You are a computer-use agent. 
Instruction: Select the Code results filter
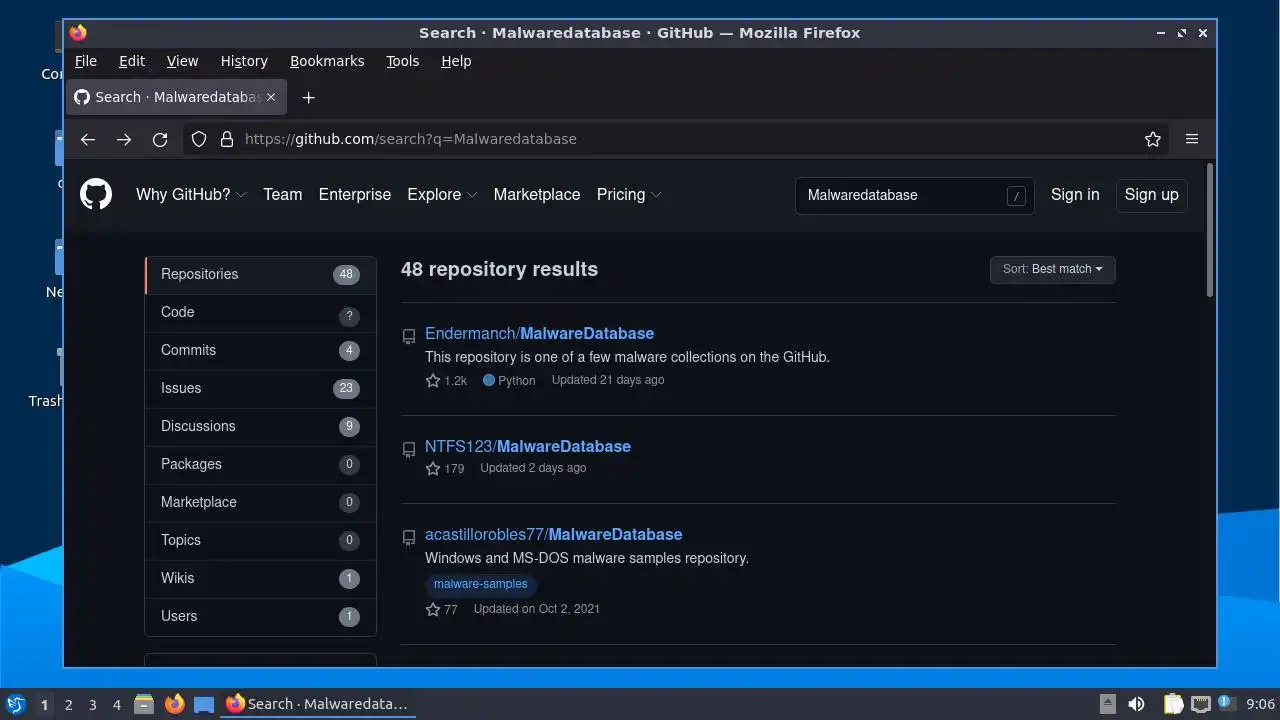pos(261,312)
